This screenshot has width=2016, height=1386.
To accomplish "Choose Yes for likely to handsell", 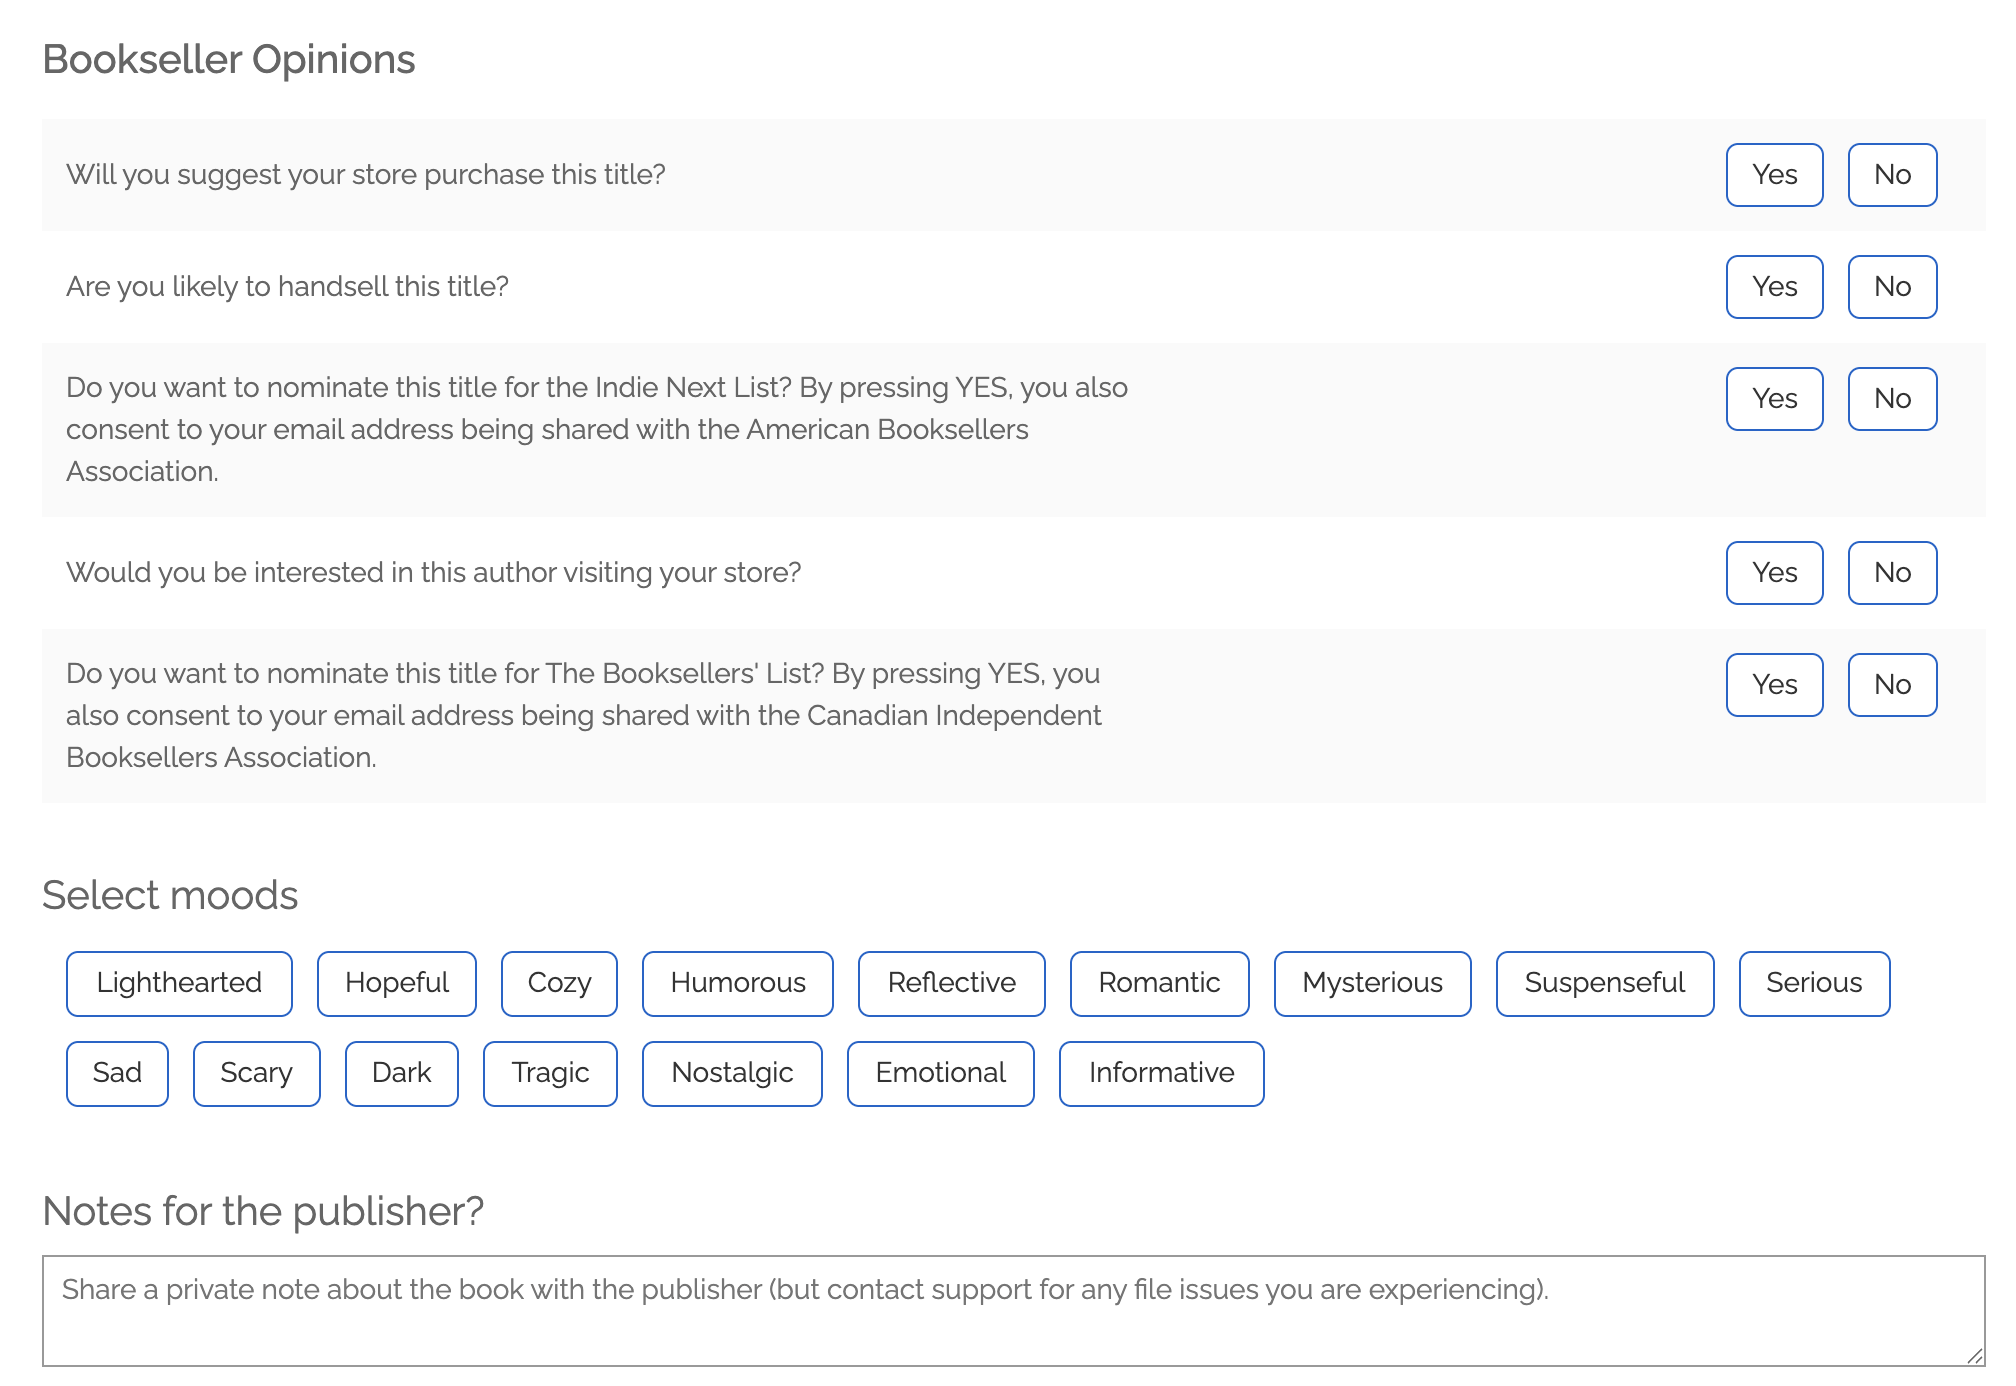I will click(1774, 287).
